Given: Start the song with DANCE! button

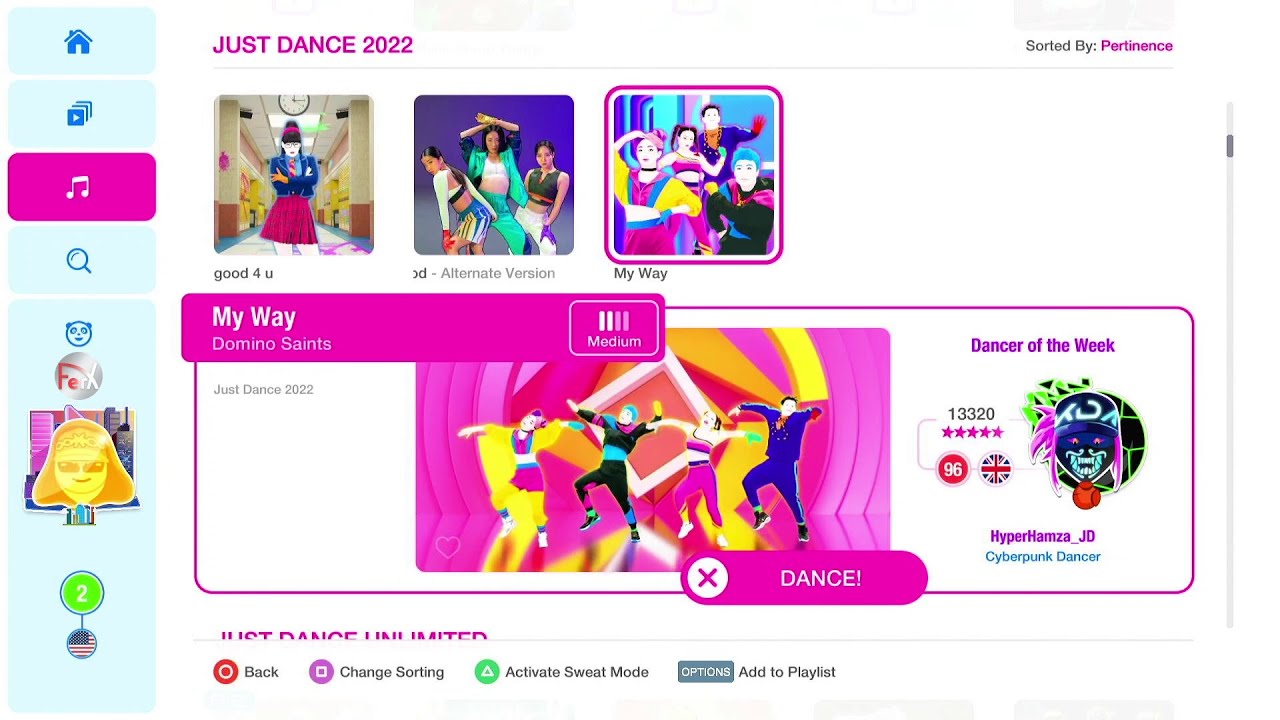Looking at the screenshot, I should (804, 578).
